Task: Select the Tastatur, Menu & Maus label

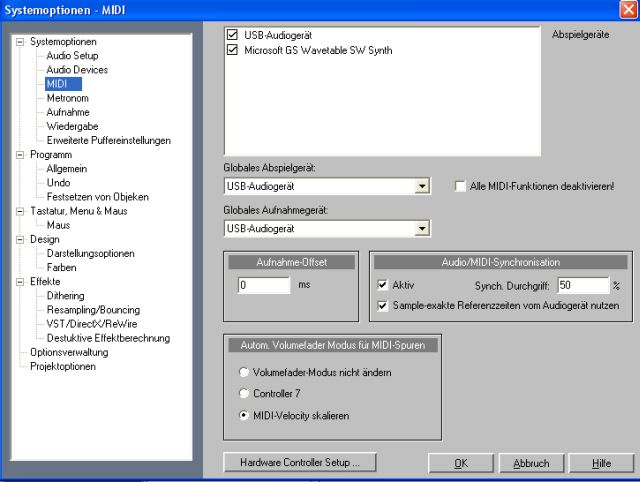Action: tap(79, 211)
